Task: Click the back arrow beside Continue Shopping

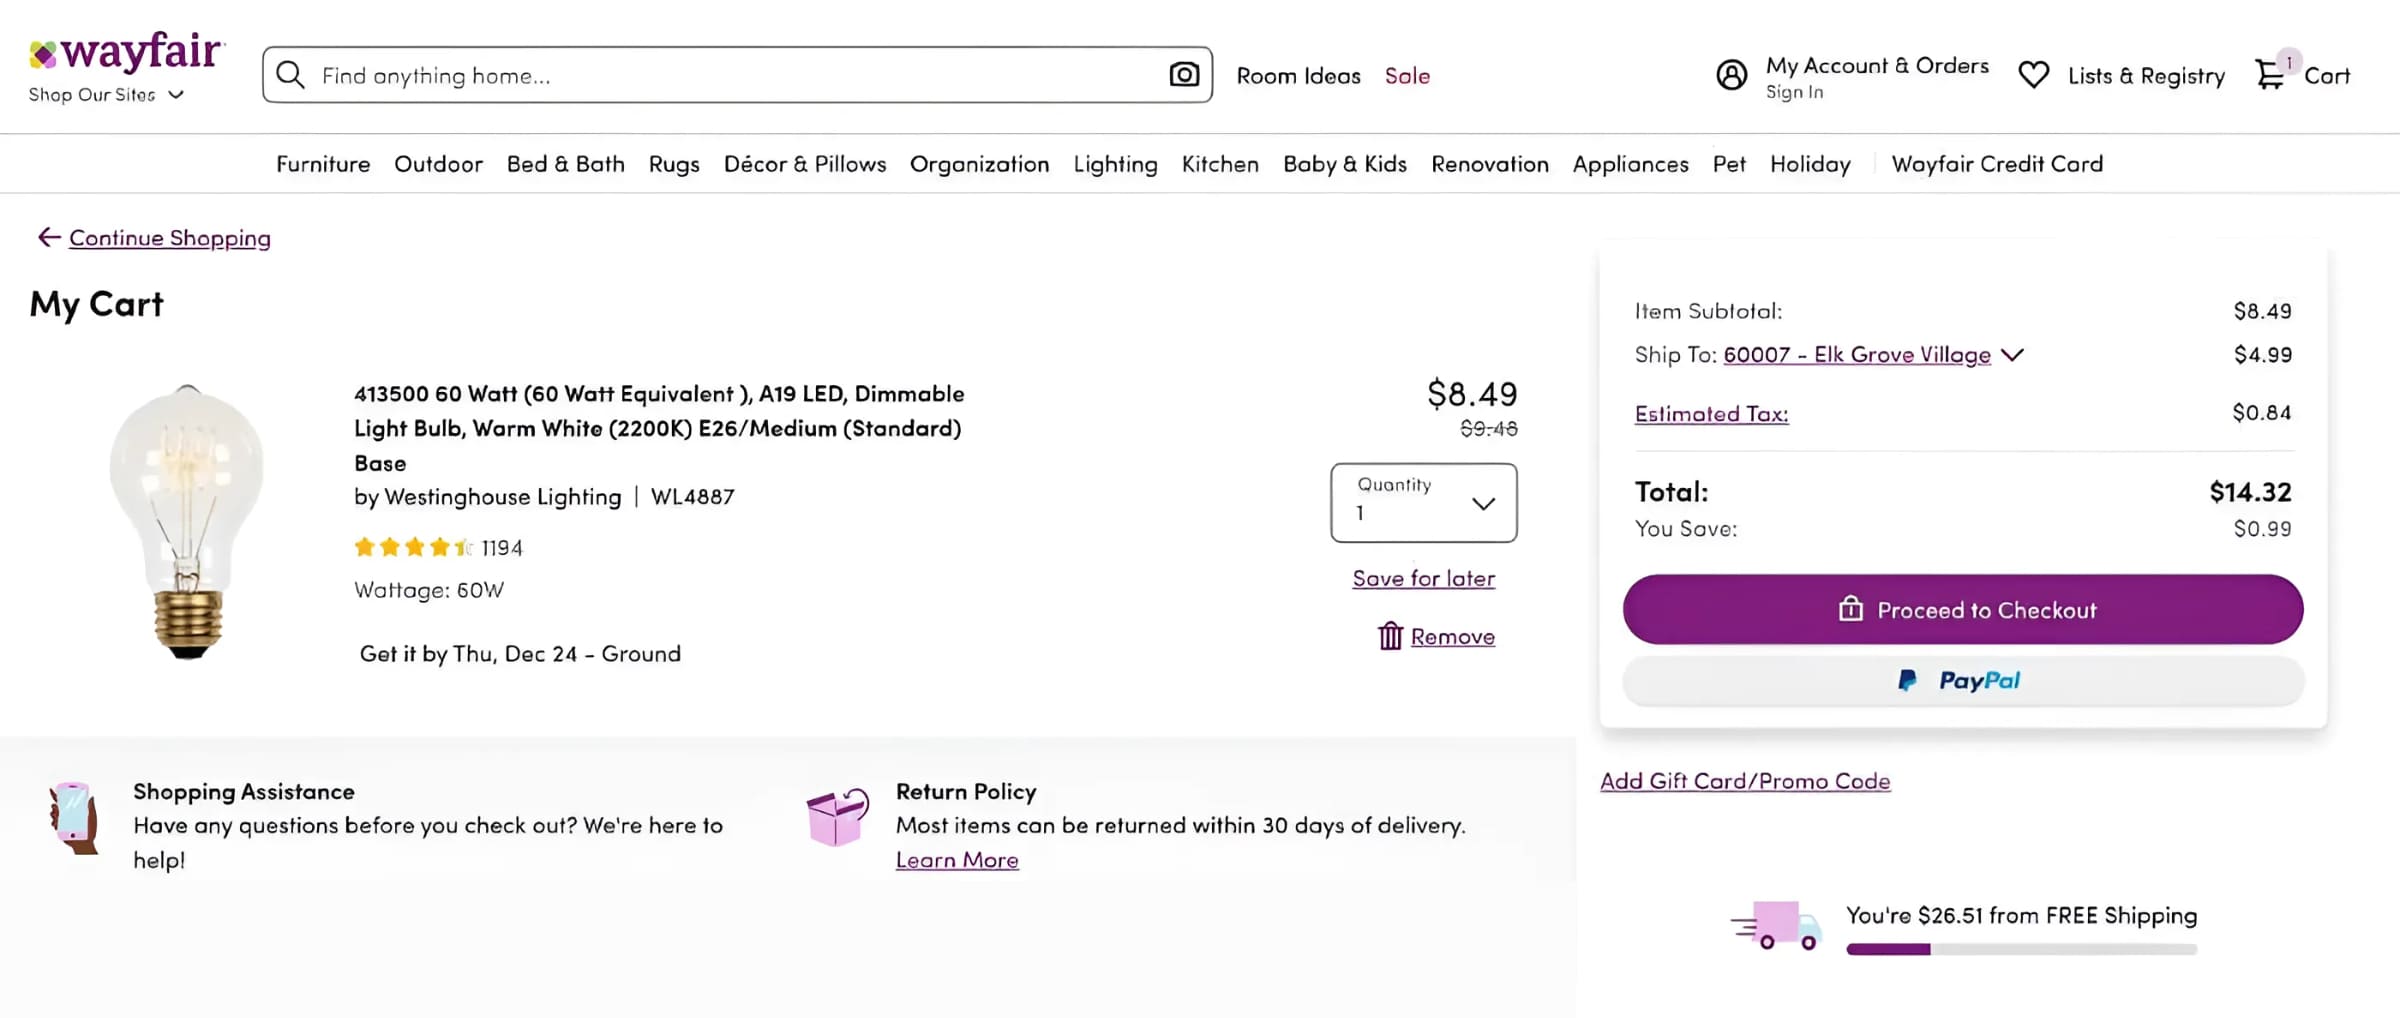Action: pyautogui.click(x=49, y=237)
